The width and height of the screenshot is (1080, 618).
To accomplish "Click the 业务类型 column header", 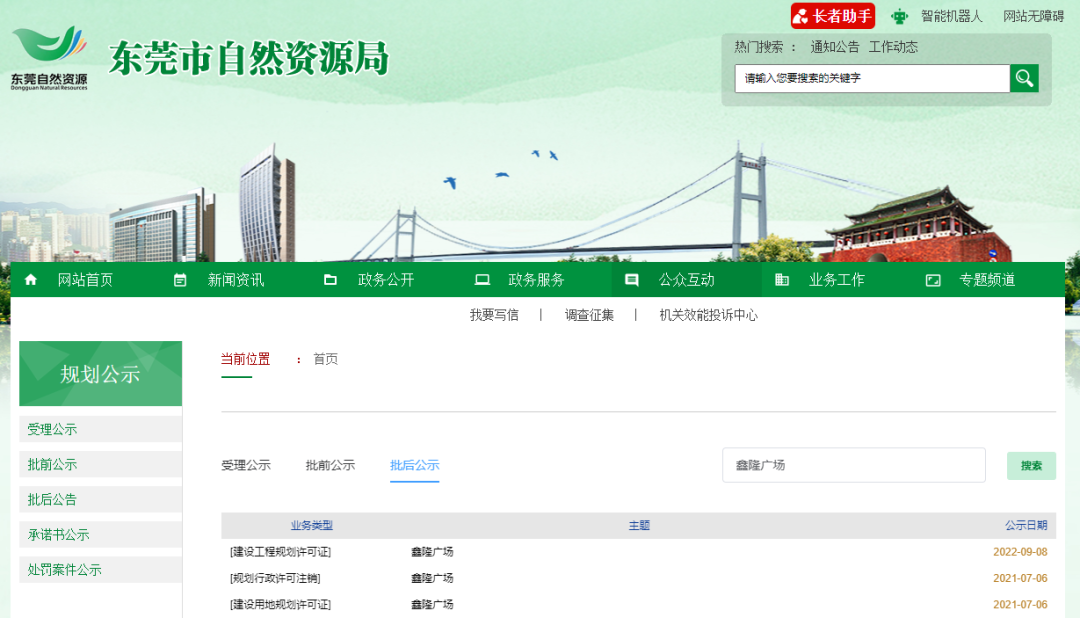I will pos(311,525).
